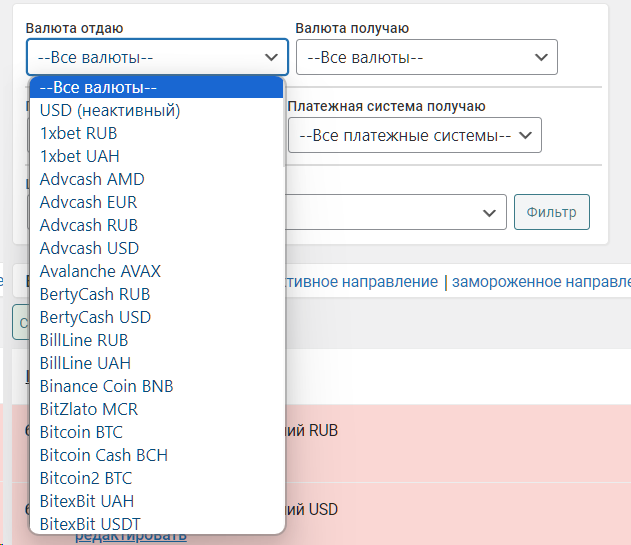Screen dimensions: 631x545
Task: Select 'Advcash AMD' option
Action: [x=92, y=179]
